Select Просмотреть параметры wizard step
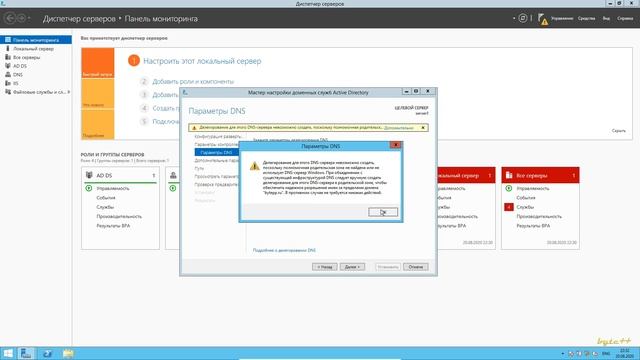The image size is (640, 360). (x=217, y=176)
